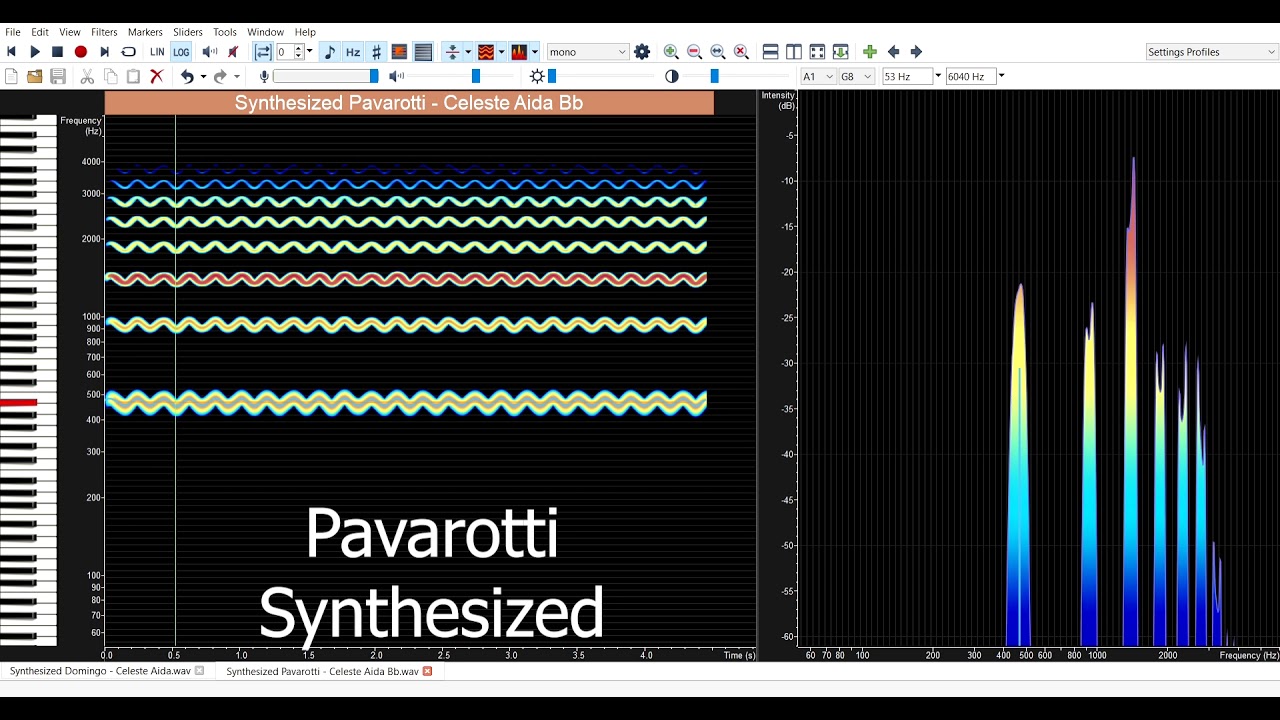Increase the transpose value stepper

(x=298, y=48)
